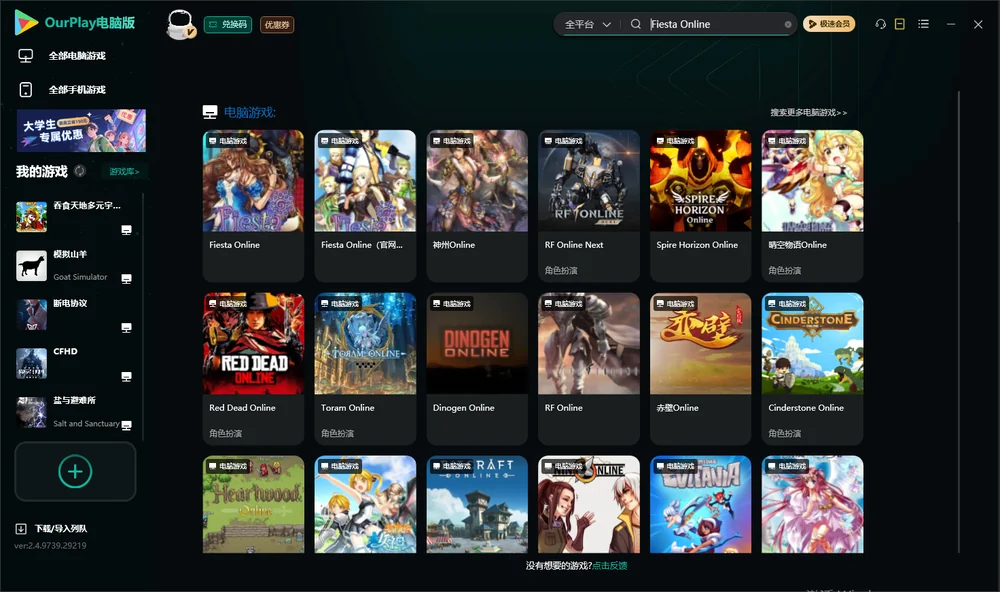The width and height of the screenshot is (1000, 592).
Task: Open the RF Online Next card
Action: tap(589, 205)
